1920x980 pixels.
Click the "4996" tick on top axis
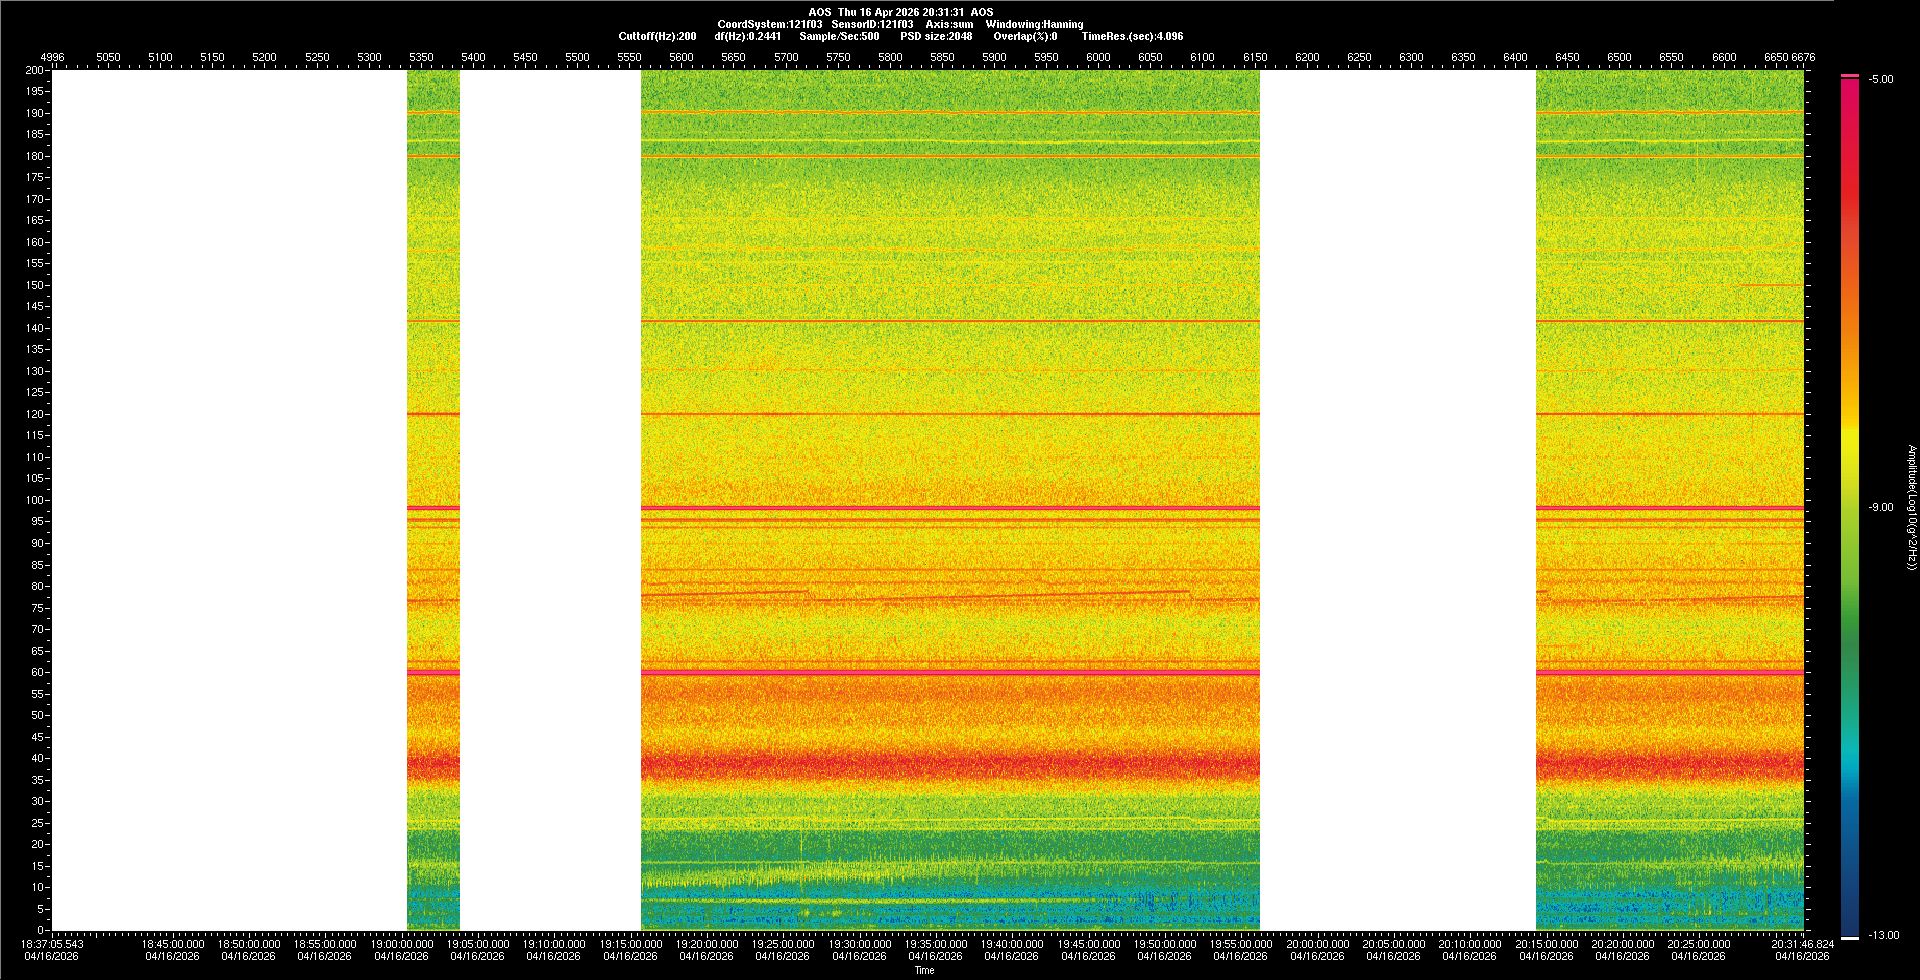click(52, 57)
